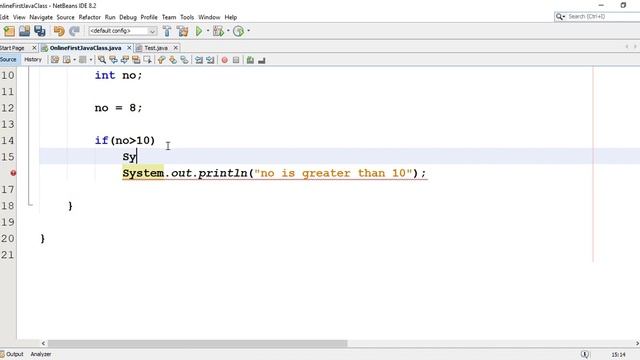Viewport: 640px width, 360px height.
Task: Click the Shift Line Right icon
Action: 210,60
